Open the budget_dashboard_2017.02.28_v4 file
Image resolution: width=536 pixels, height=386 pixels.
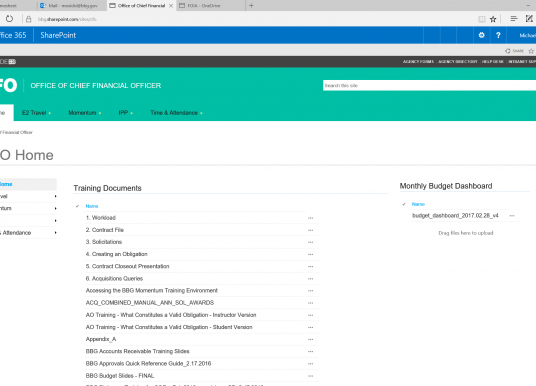(x=455, y=215)
